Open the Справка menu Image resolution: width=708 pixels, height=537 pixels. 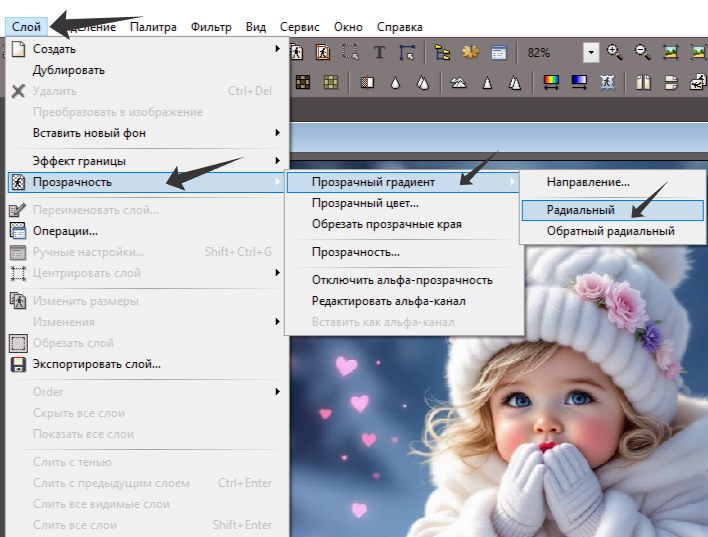pyautogui.click(x=399, y=27)
